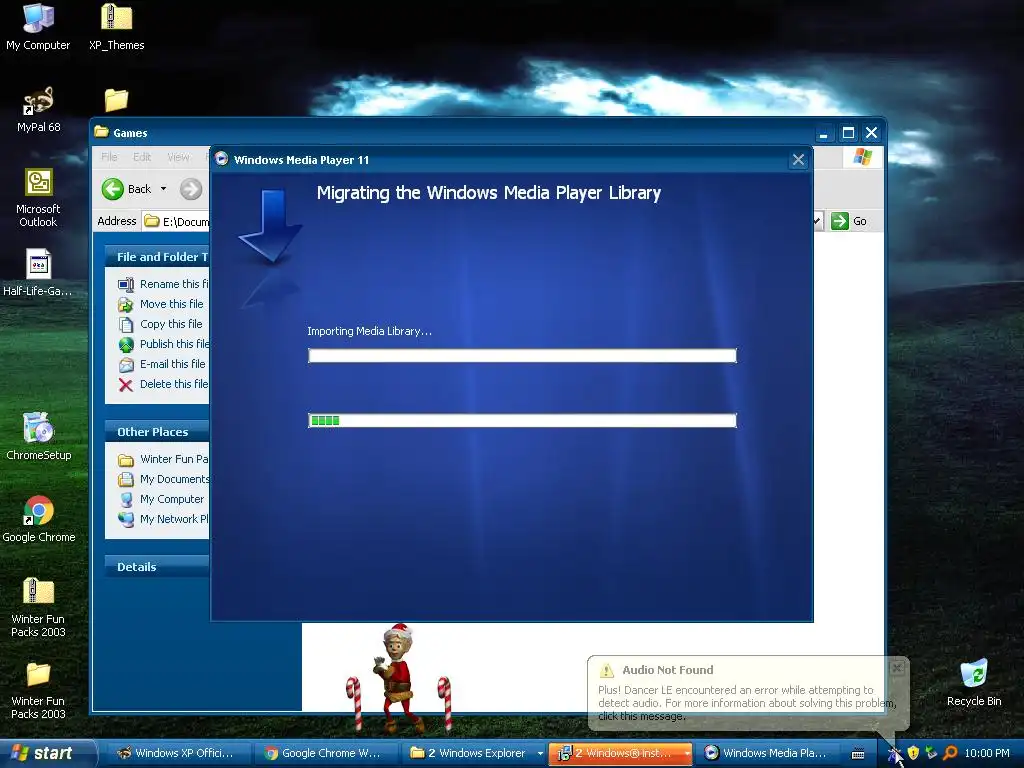Screen dimensions: 1024x768
Task: Click the Safely Remove Hardware tray icon
Action: point(931,753)
